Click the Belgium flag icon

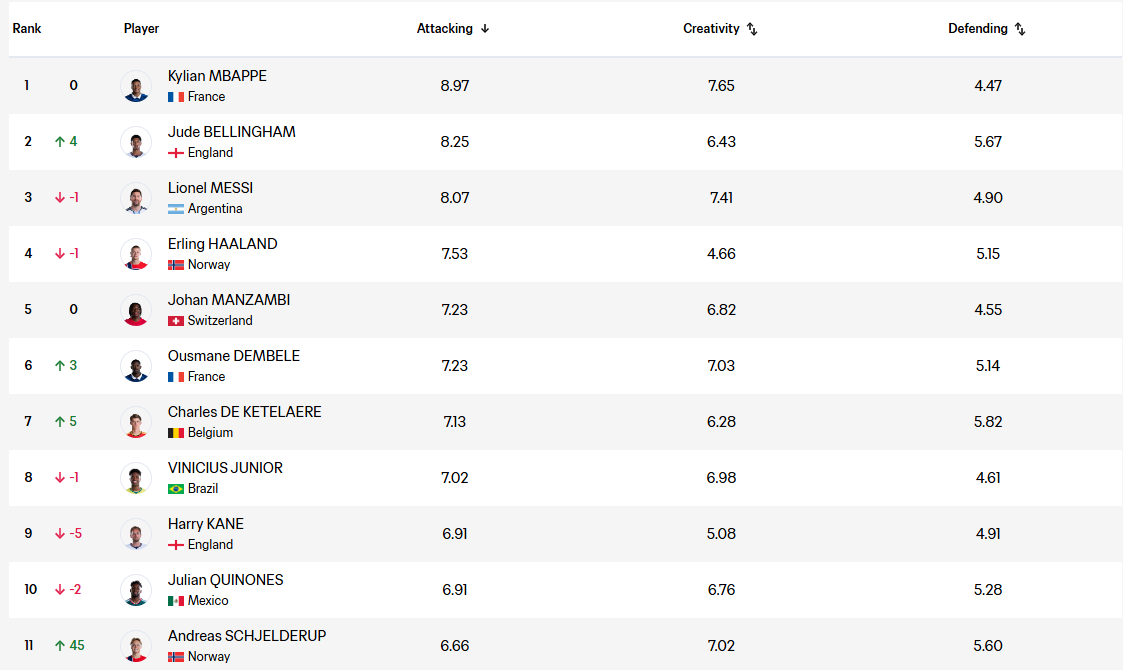click(x=175, y=433)
